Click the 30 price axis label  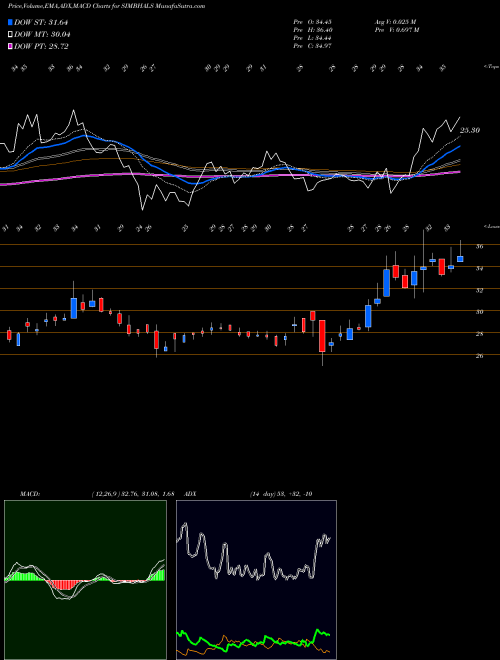[479, 312]
